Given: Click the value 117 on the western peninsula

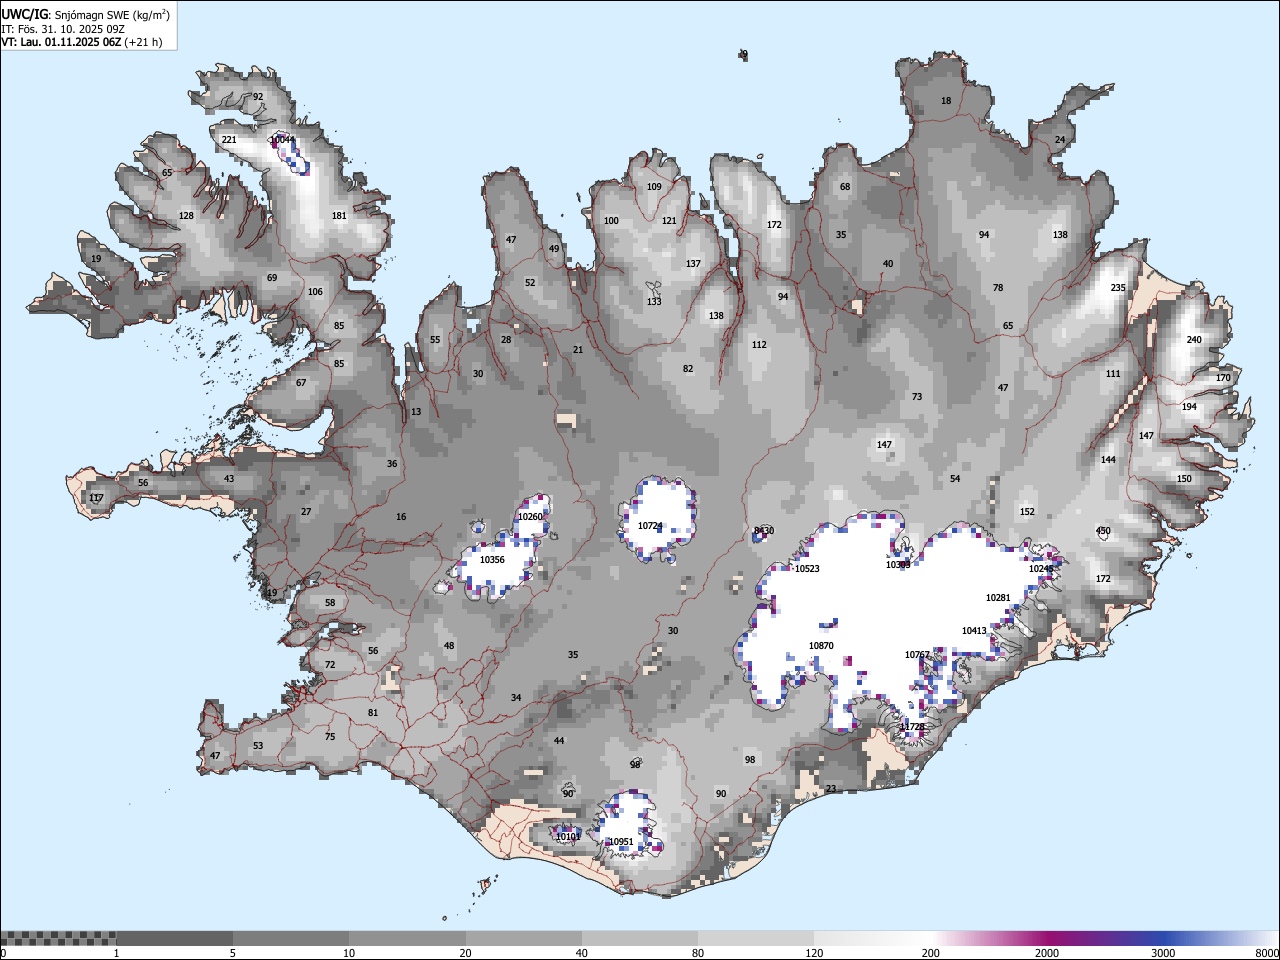Looking at the screenshot, I should point(96,498).
